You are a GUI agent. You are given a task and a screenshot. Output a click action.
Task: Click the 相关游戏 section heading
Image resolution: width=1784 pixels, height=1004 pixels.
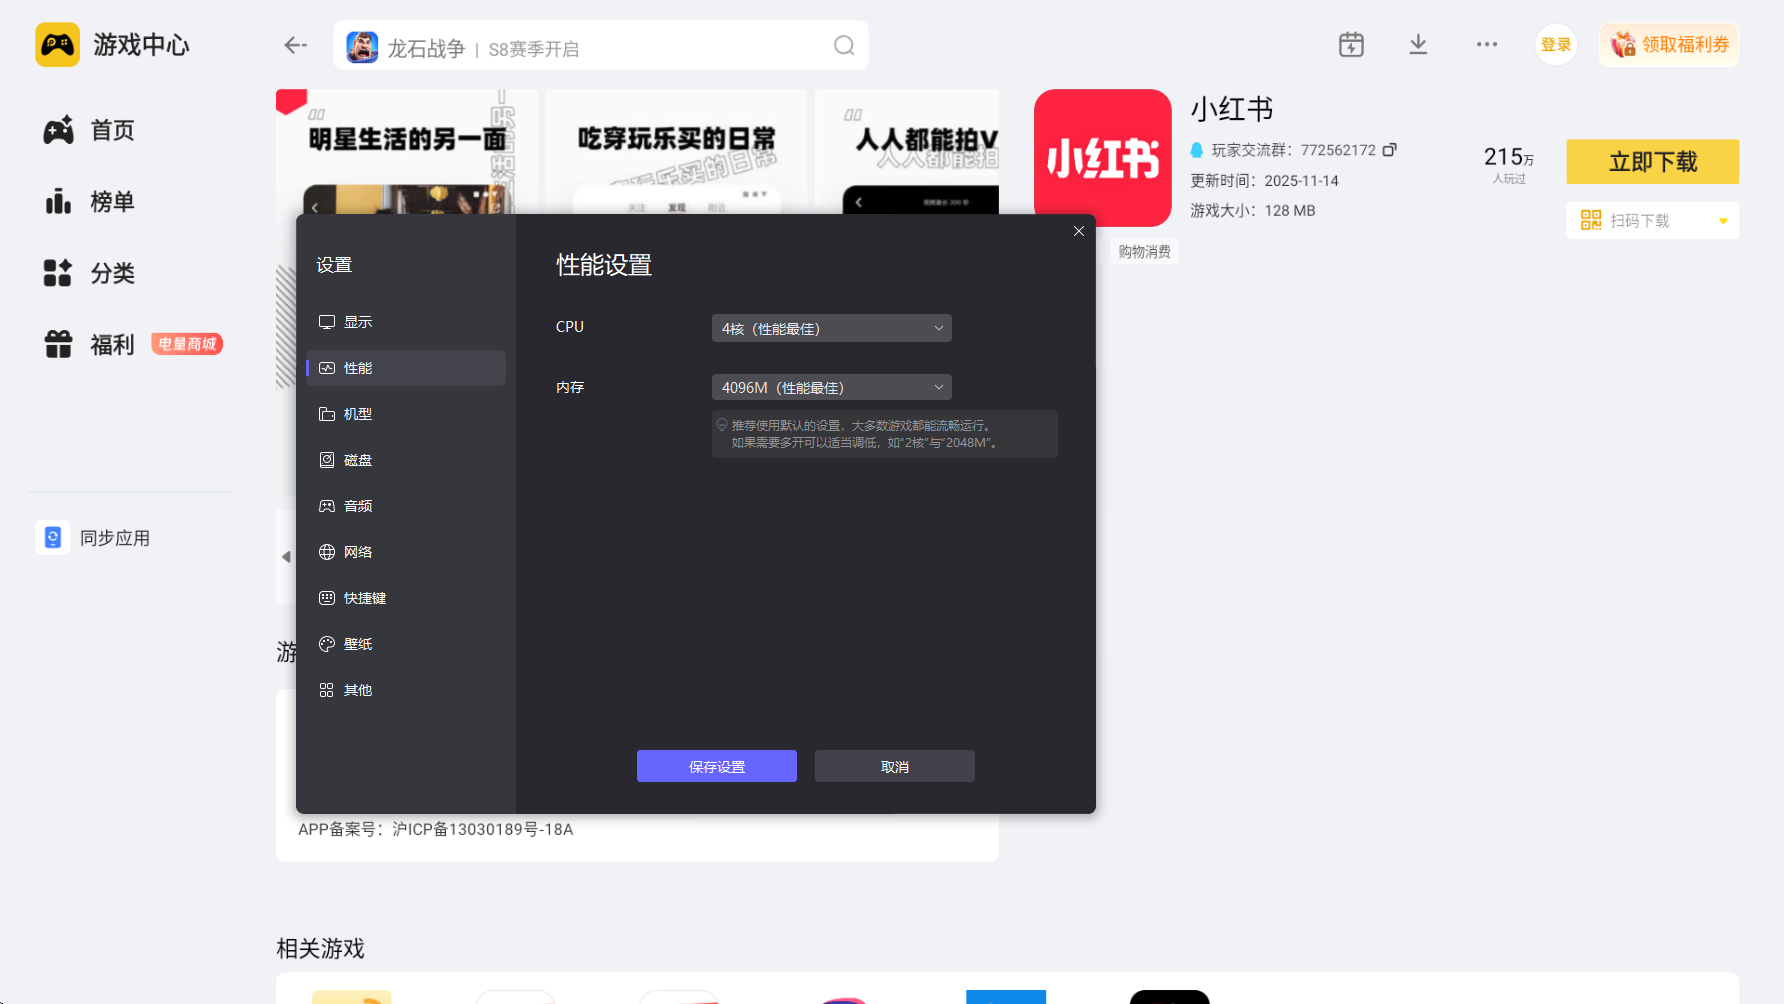click(x=320, y=948)
